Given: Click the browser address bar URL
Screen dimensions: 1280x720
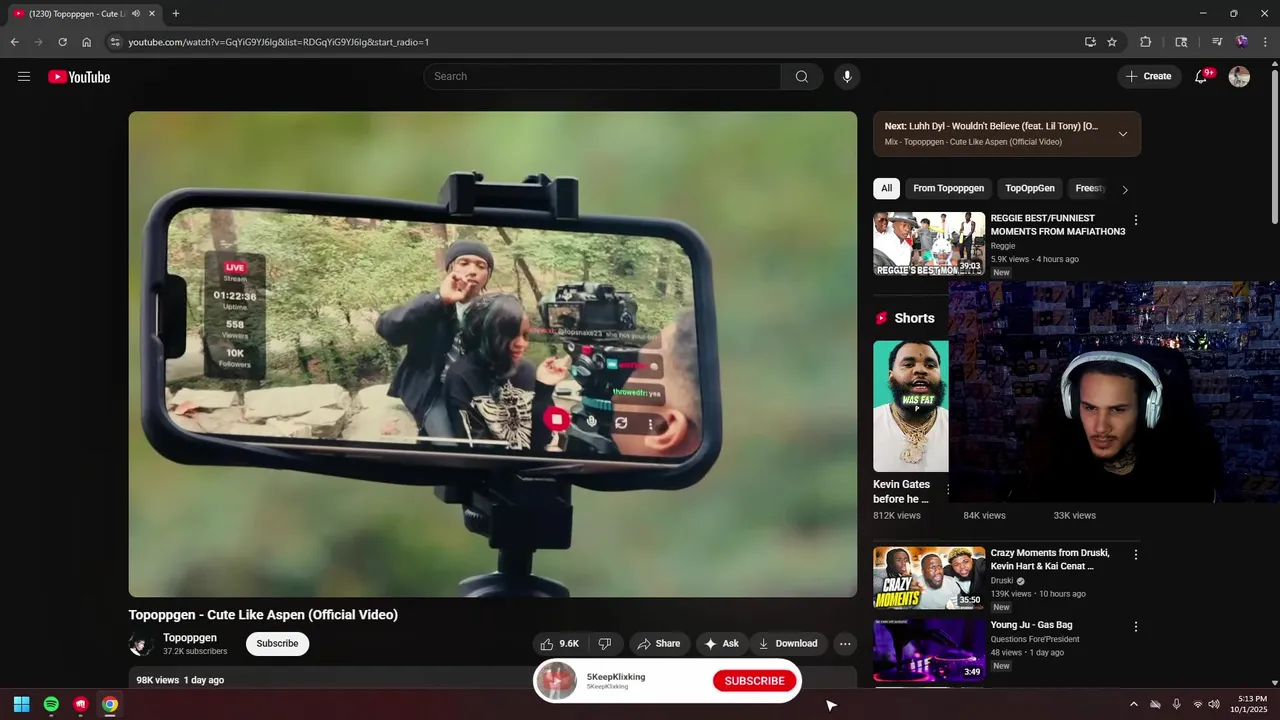Looking at the screenshot, I should 279,42.
